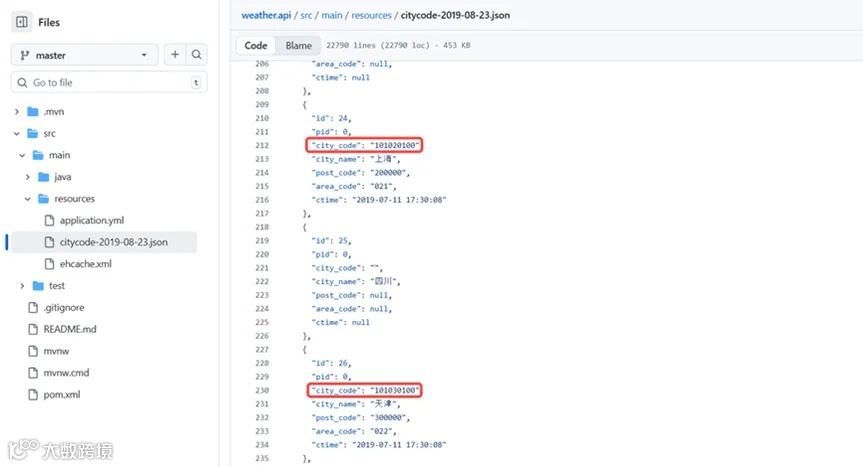Click the ehcache.xml file icon

click(50, 264)
